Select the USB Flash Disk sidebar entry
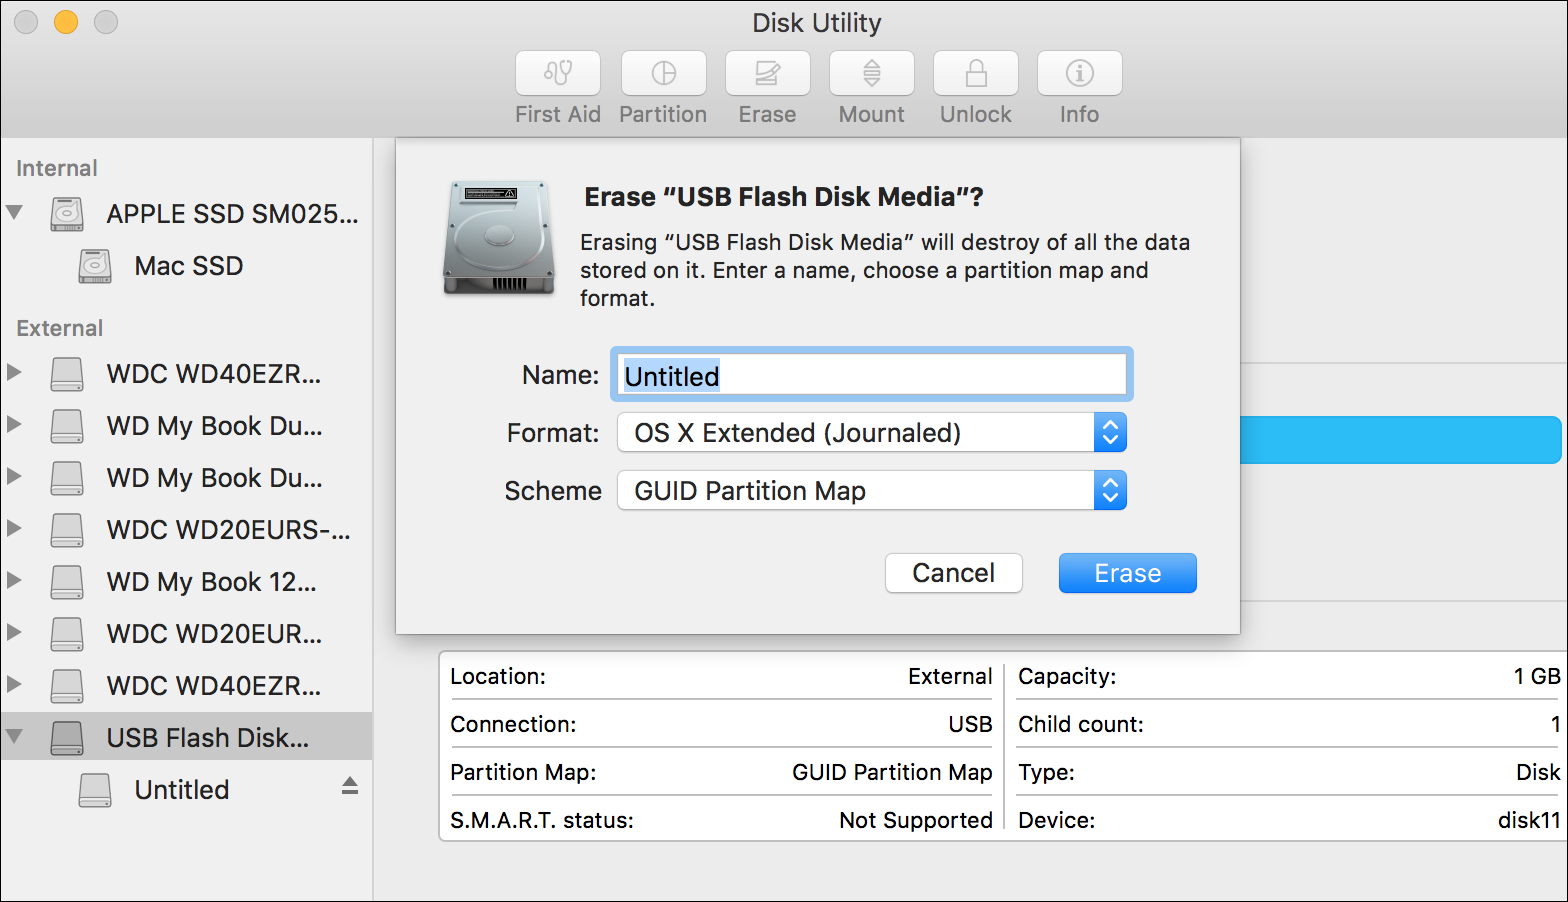Screen dimensions: 1568x902 click(207, 738)
